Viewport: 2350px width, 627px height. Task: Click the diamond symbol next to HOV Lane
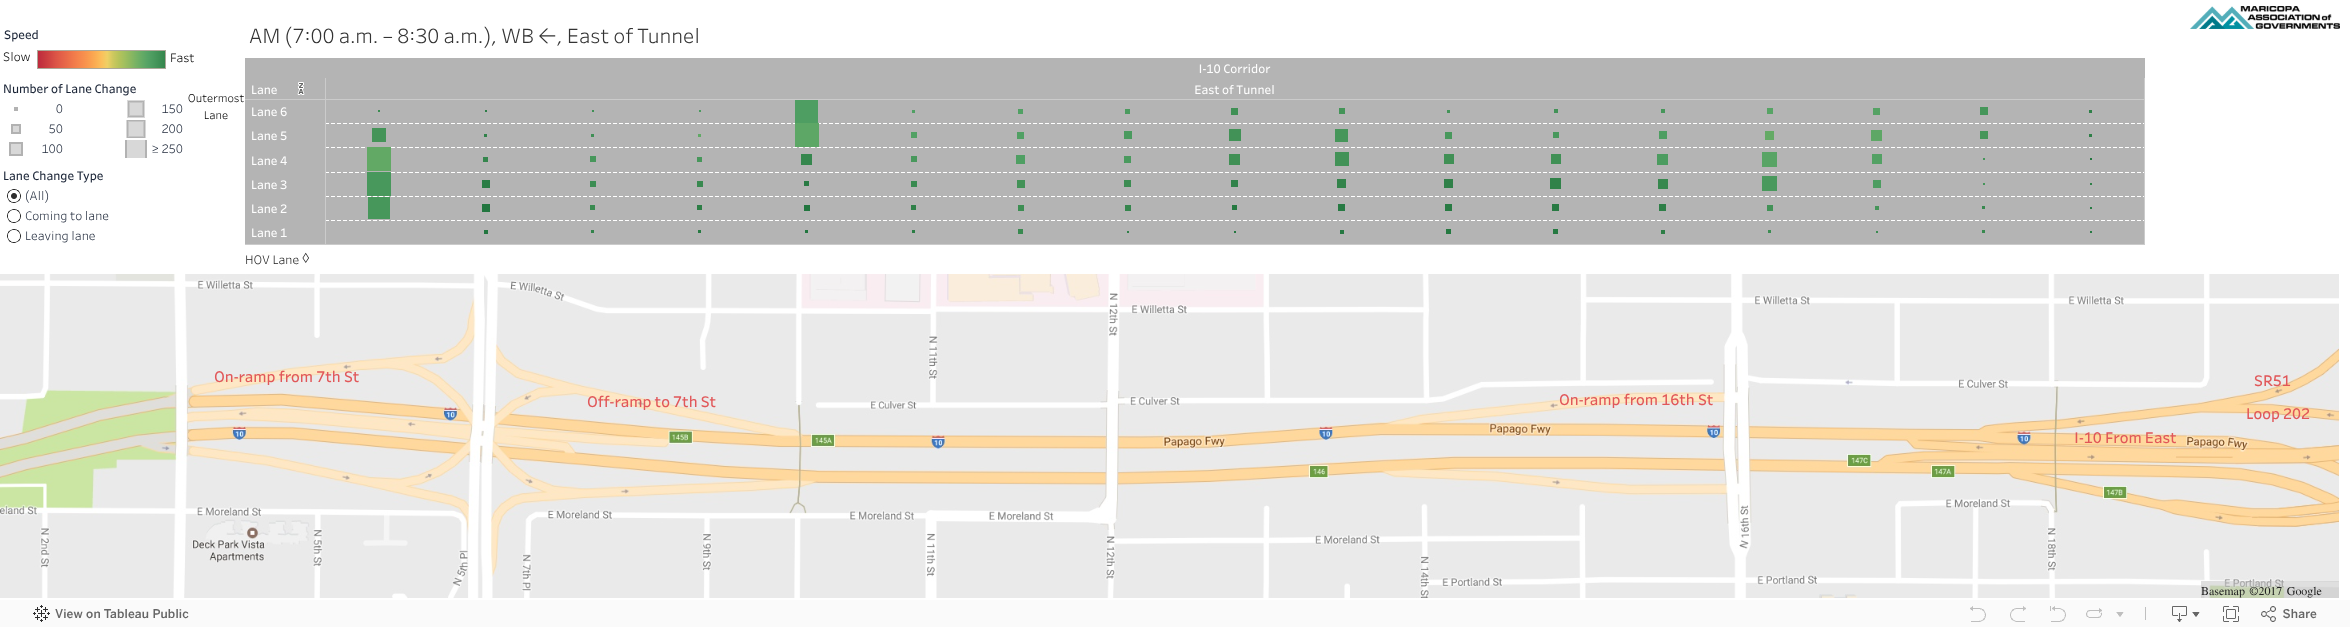[x=306, y=258]
